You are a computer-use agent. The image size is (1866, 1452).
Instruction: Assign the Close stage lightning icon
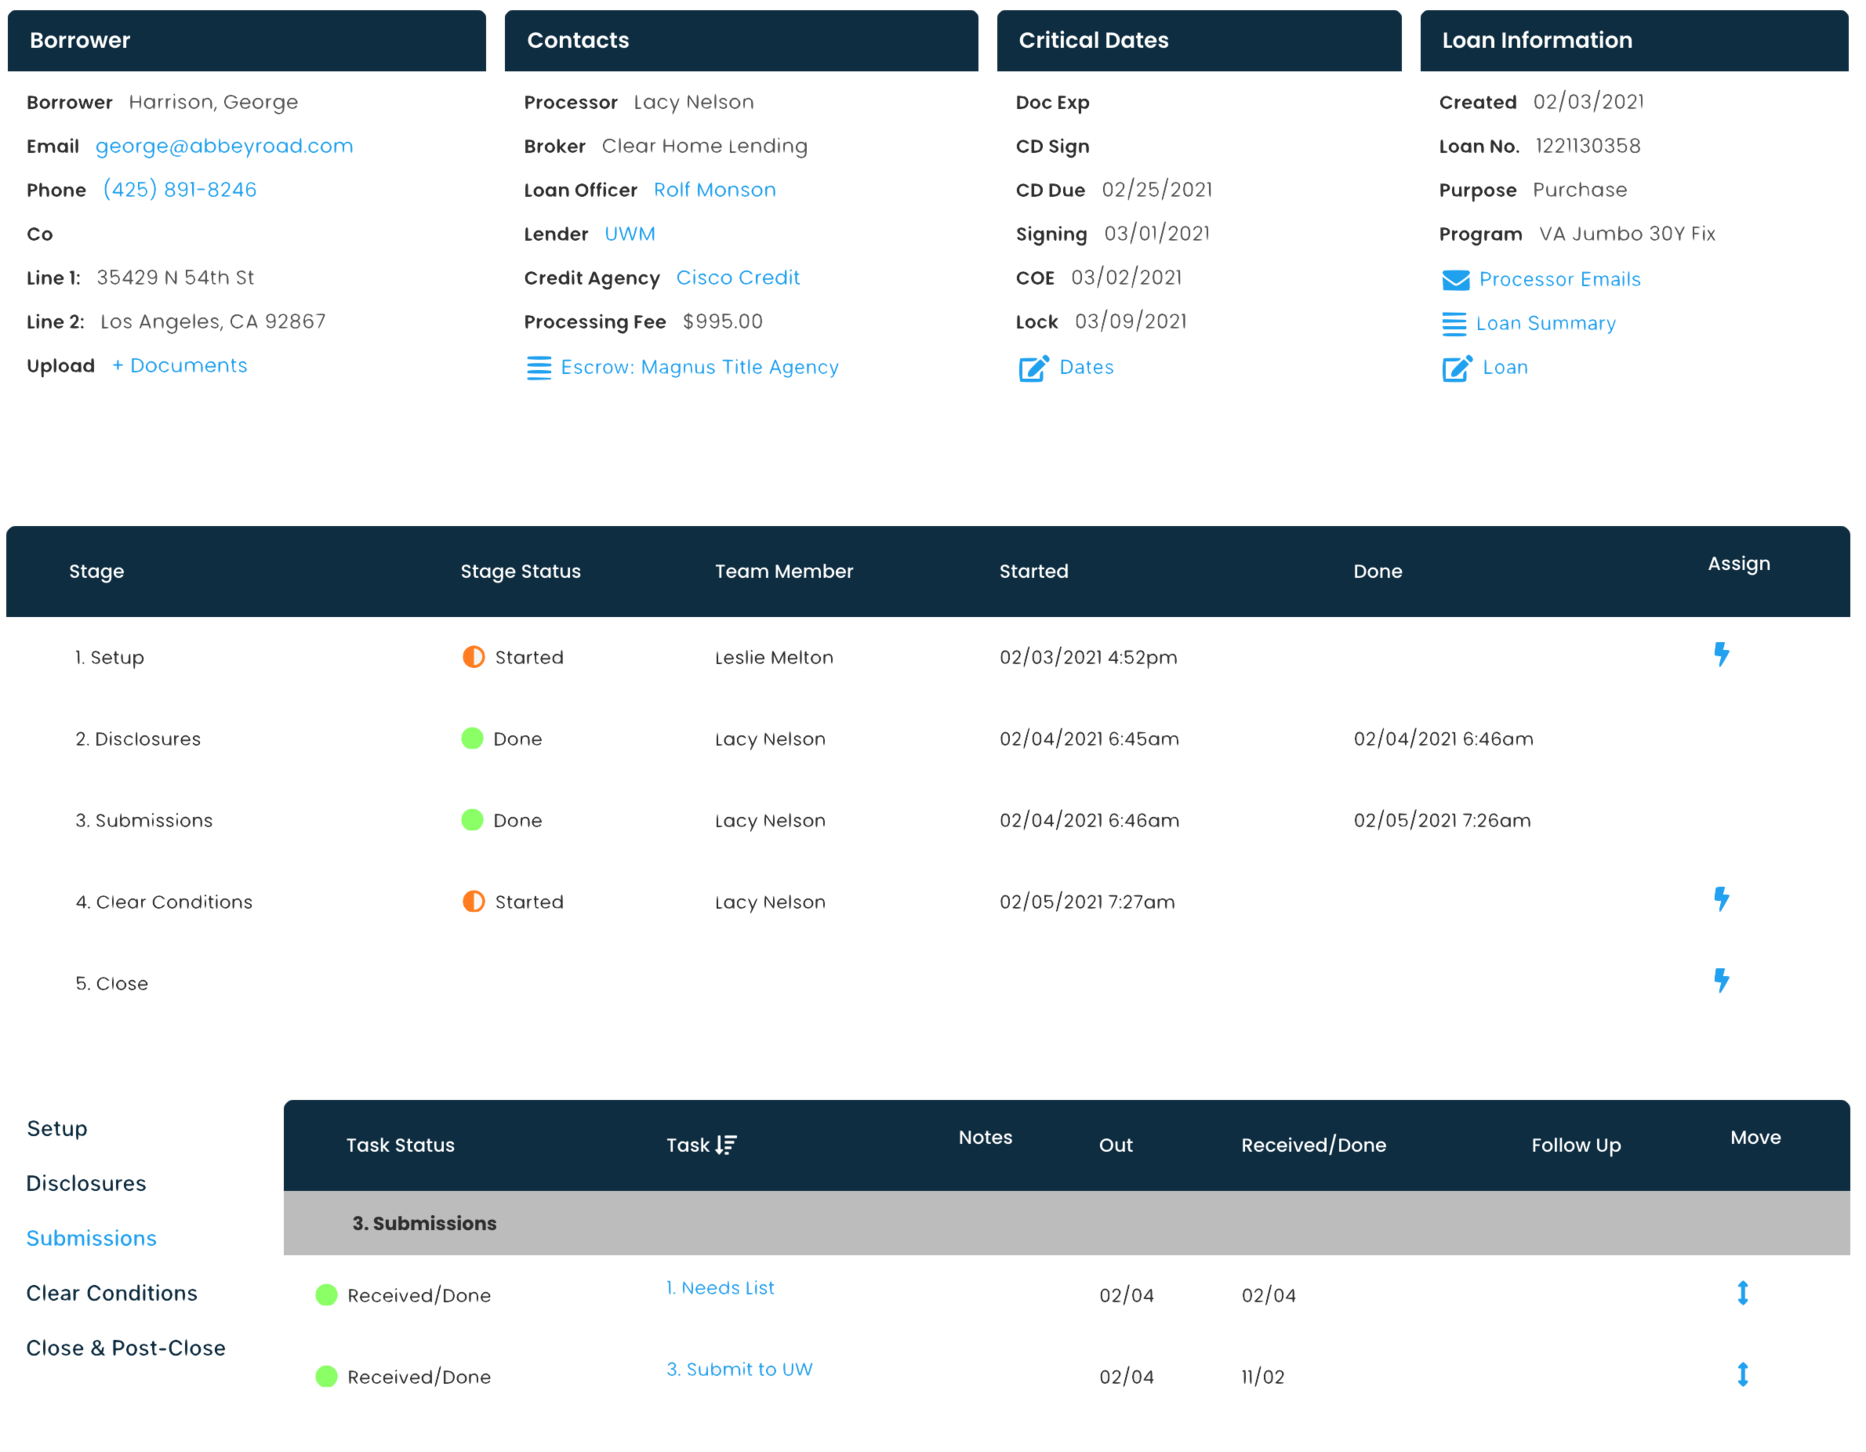pyautogui.click(x=1721, y=981)
